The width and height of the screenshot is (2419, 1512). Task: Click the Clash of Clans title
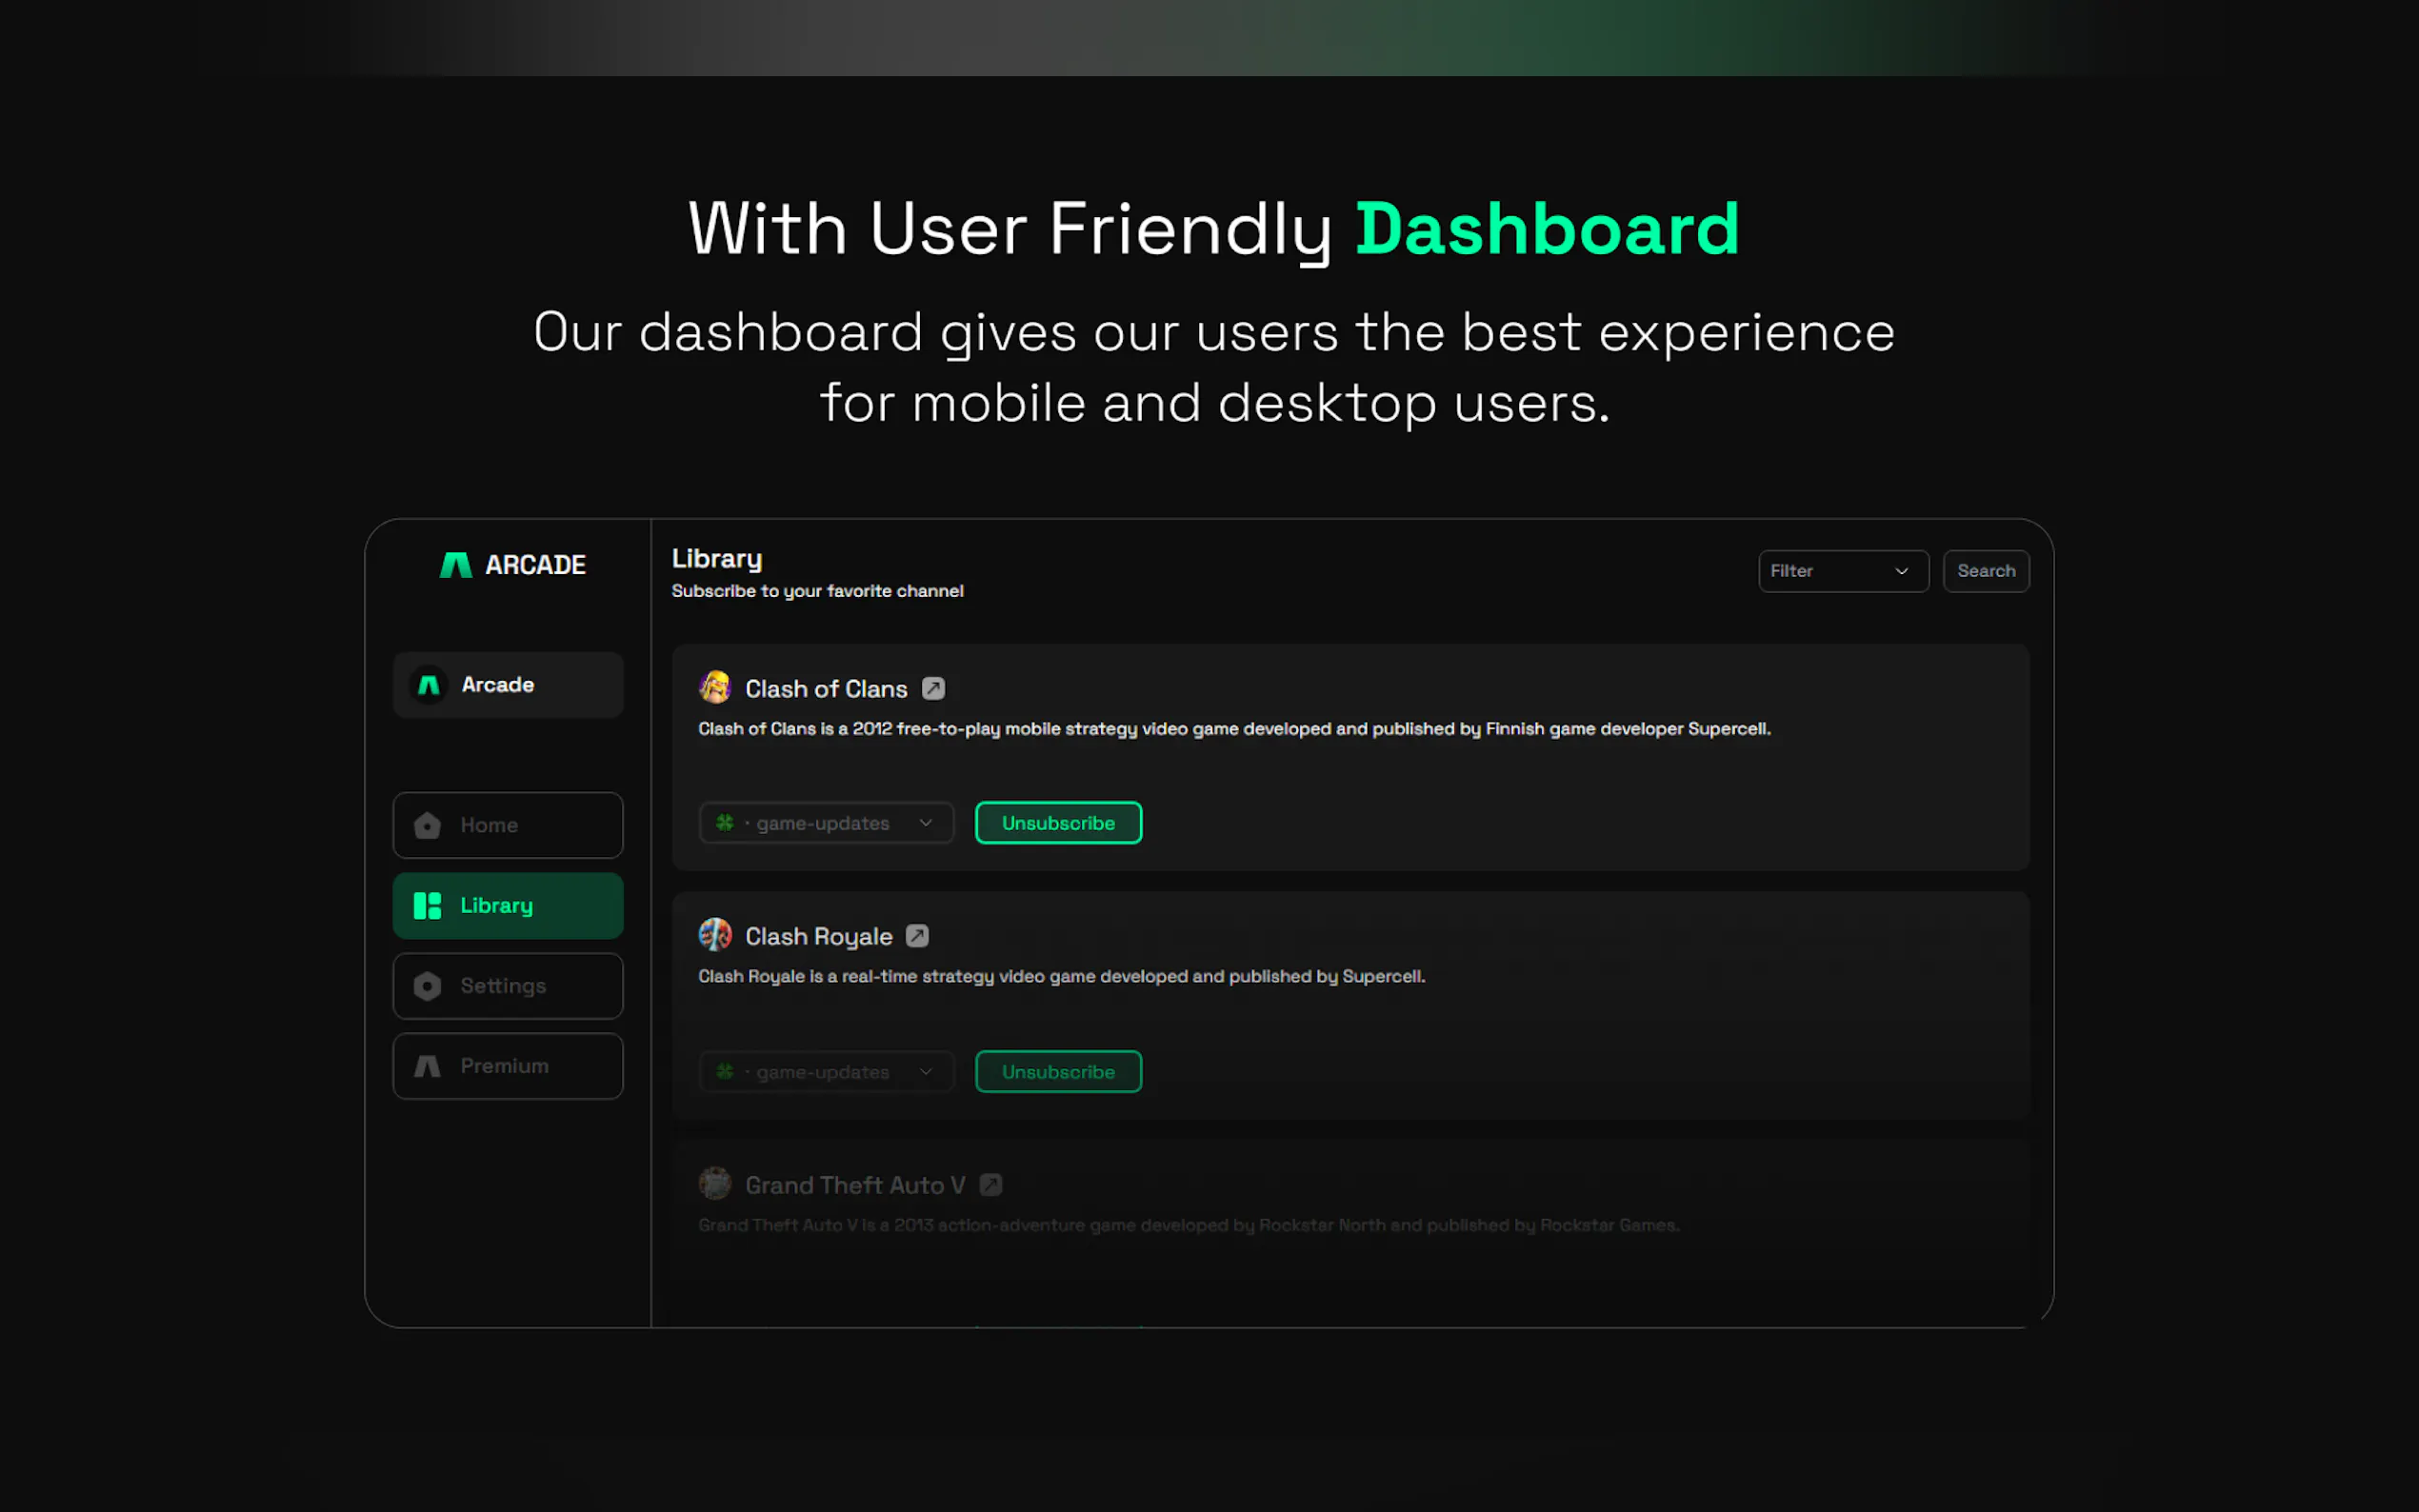point(826,689)
